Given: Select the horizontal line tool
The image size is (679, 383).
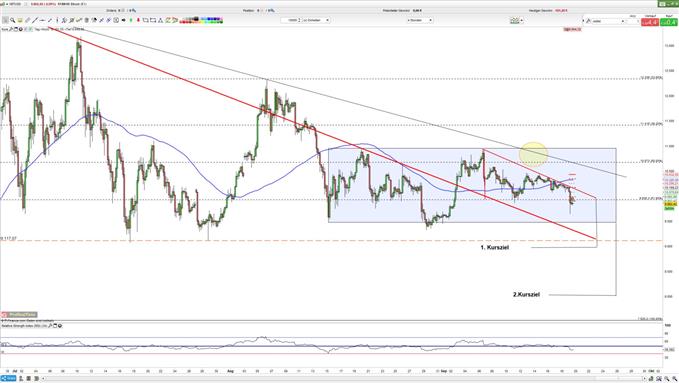Looking at the screenshot, I should click(42, 20).
